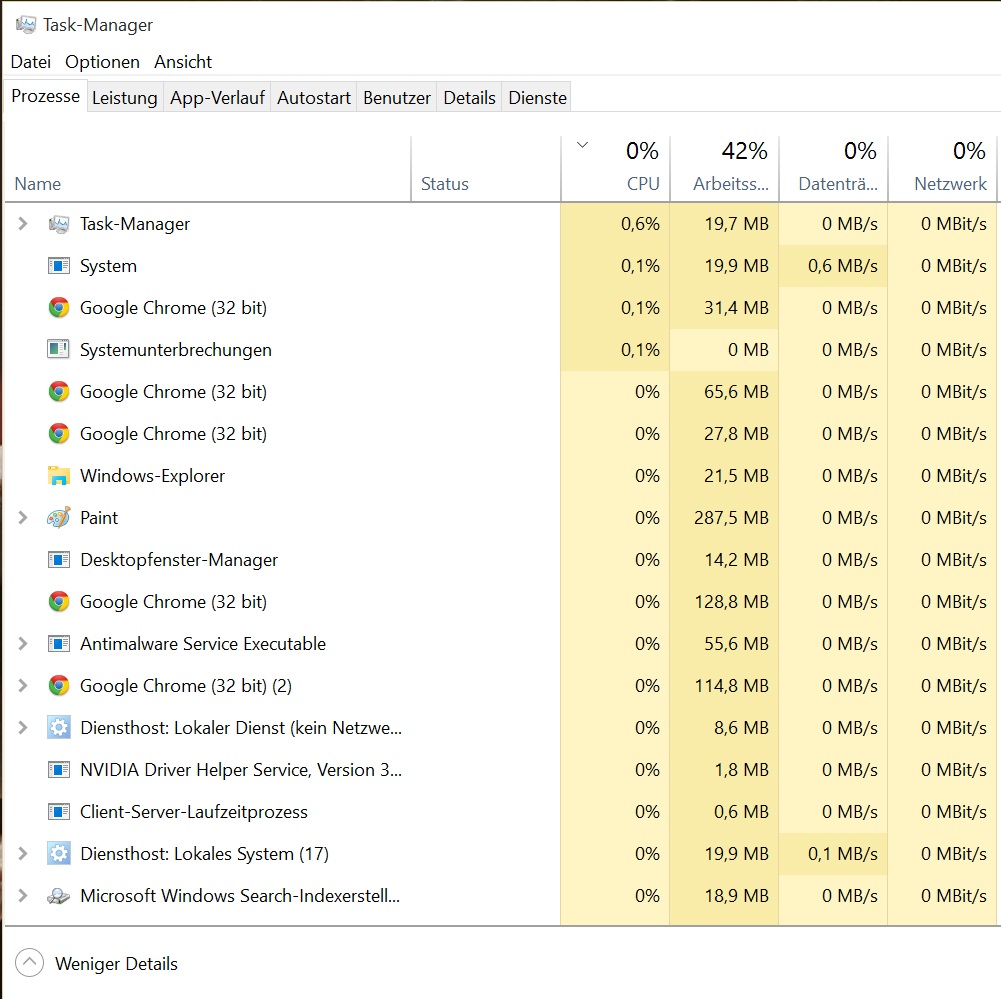Switch to the Benutzer tab

396,98
